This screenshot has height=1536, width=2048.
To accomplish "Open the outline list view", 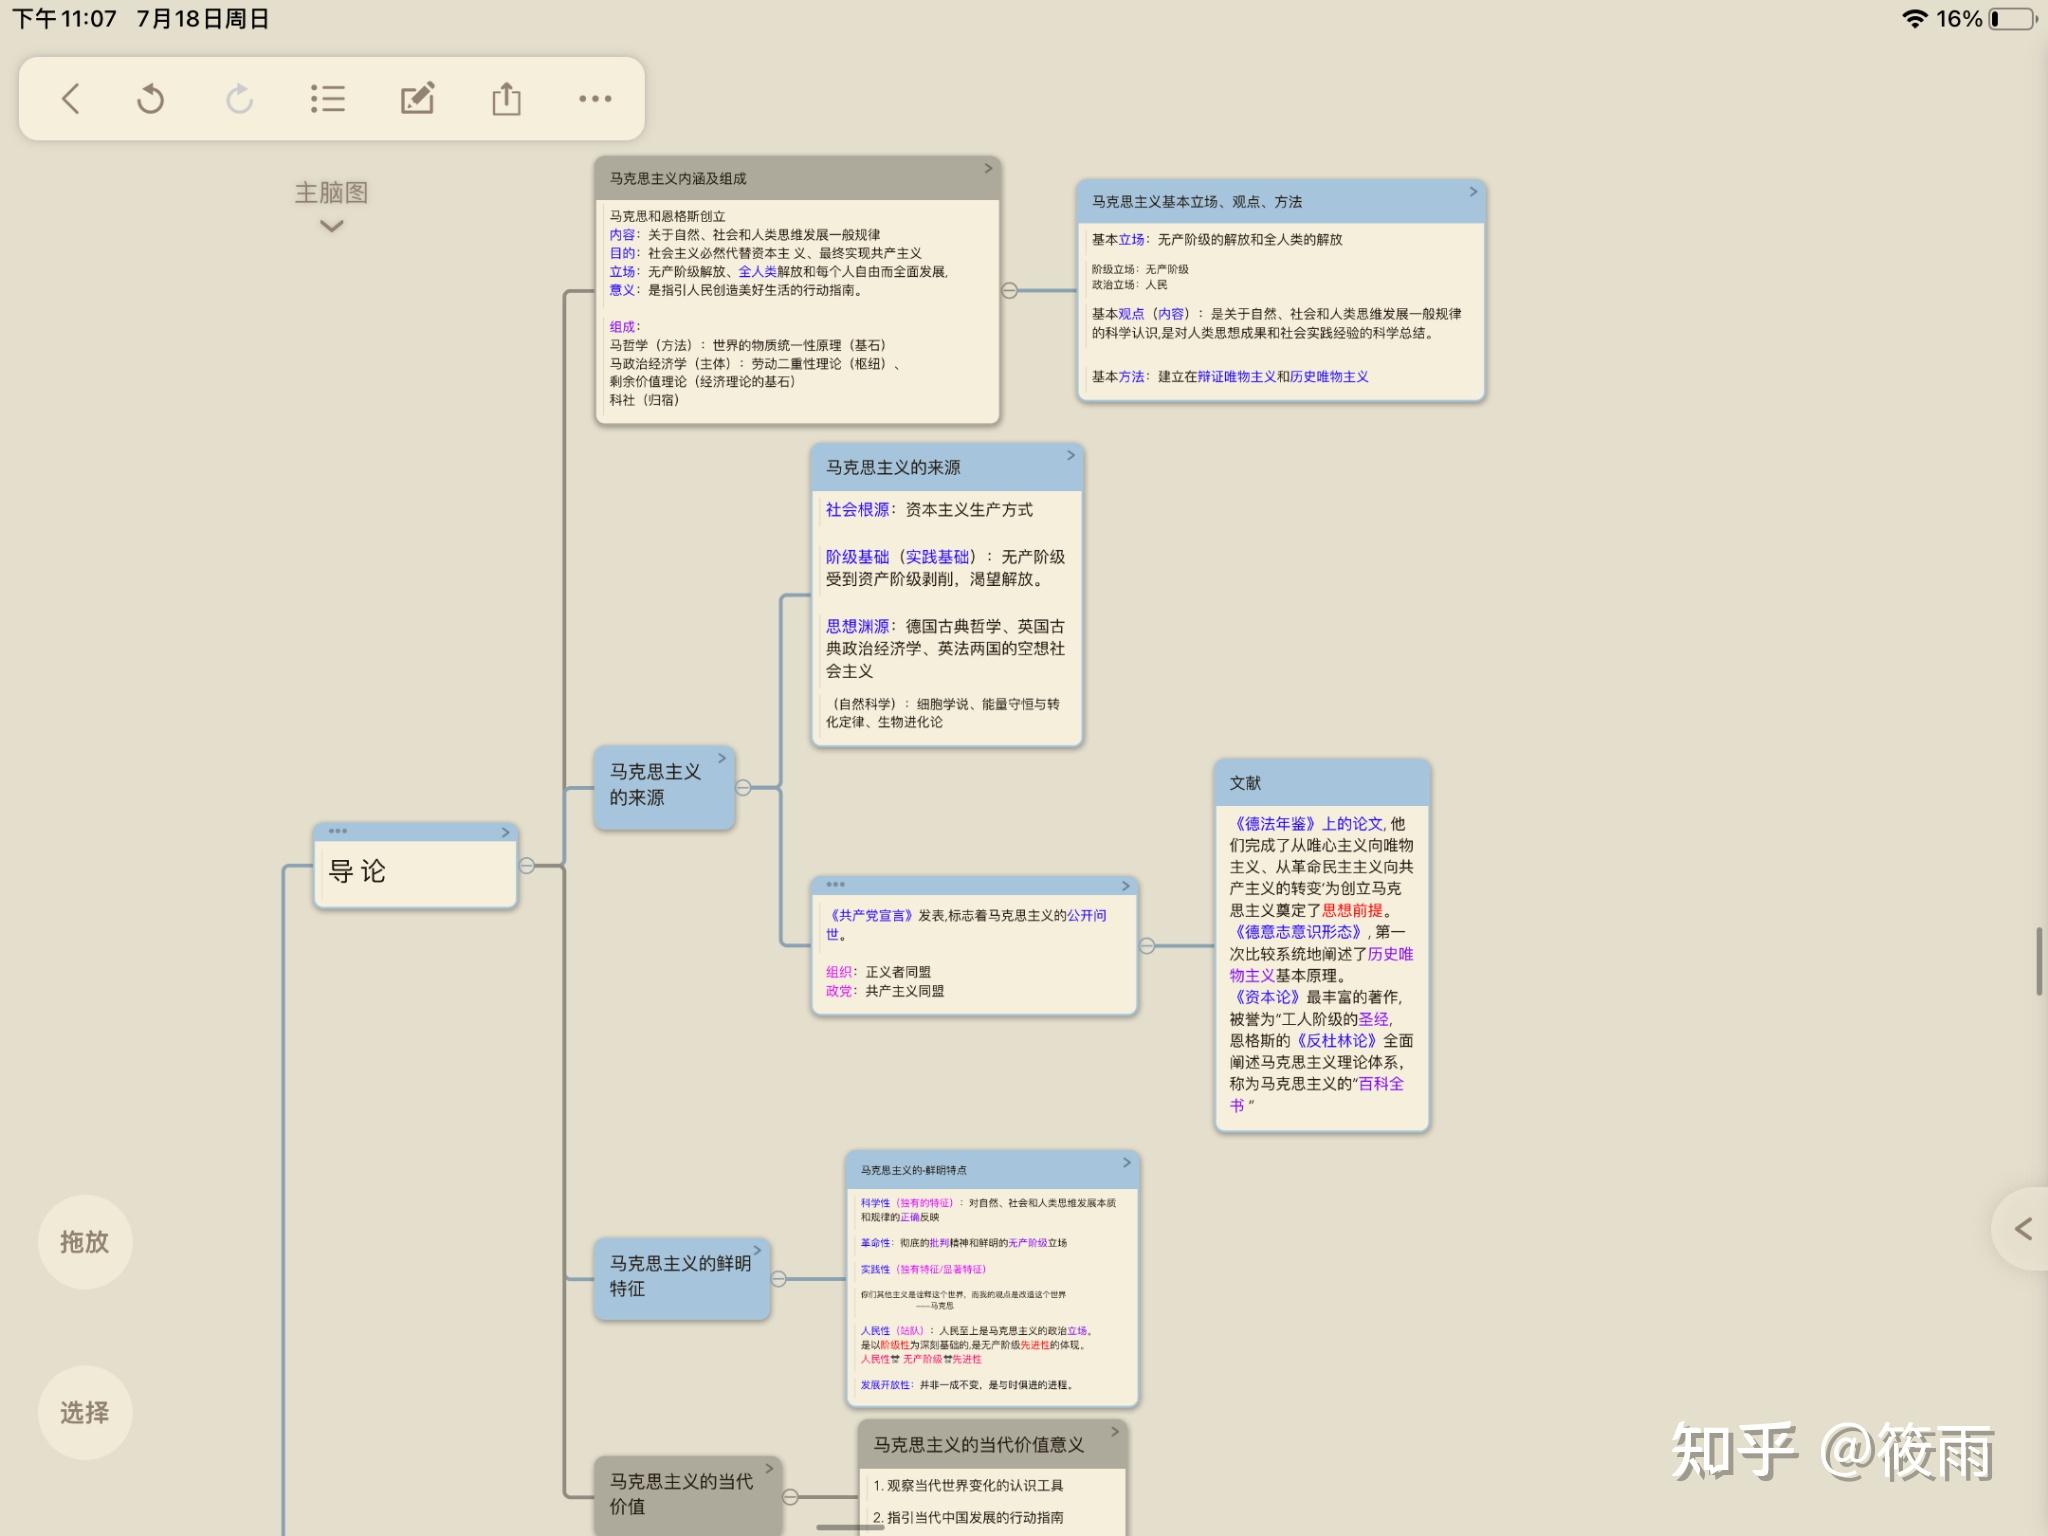I will (x=328, y=98).
